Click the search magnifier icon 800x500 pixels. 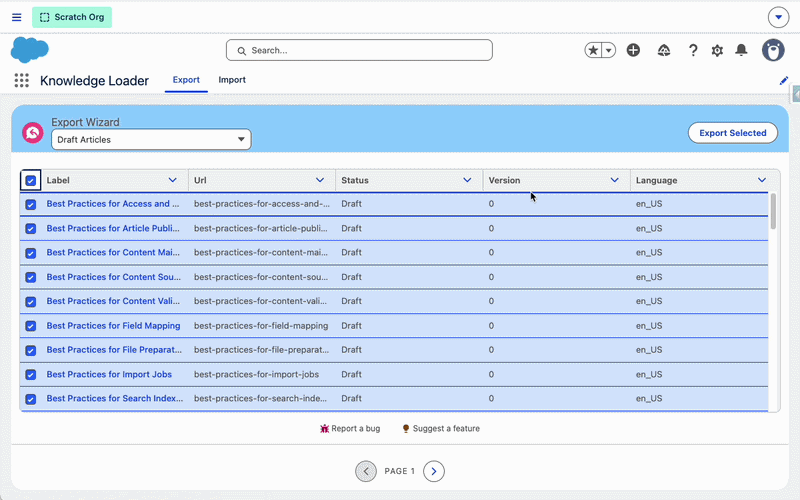(242, 51)
